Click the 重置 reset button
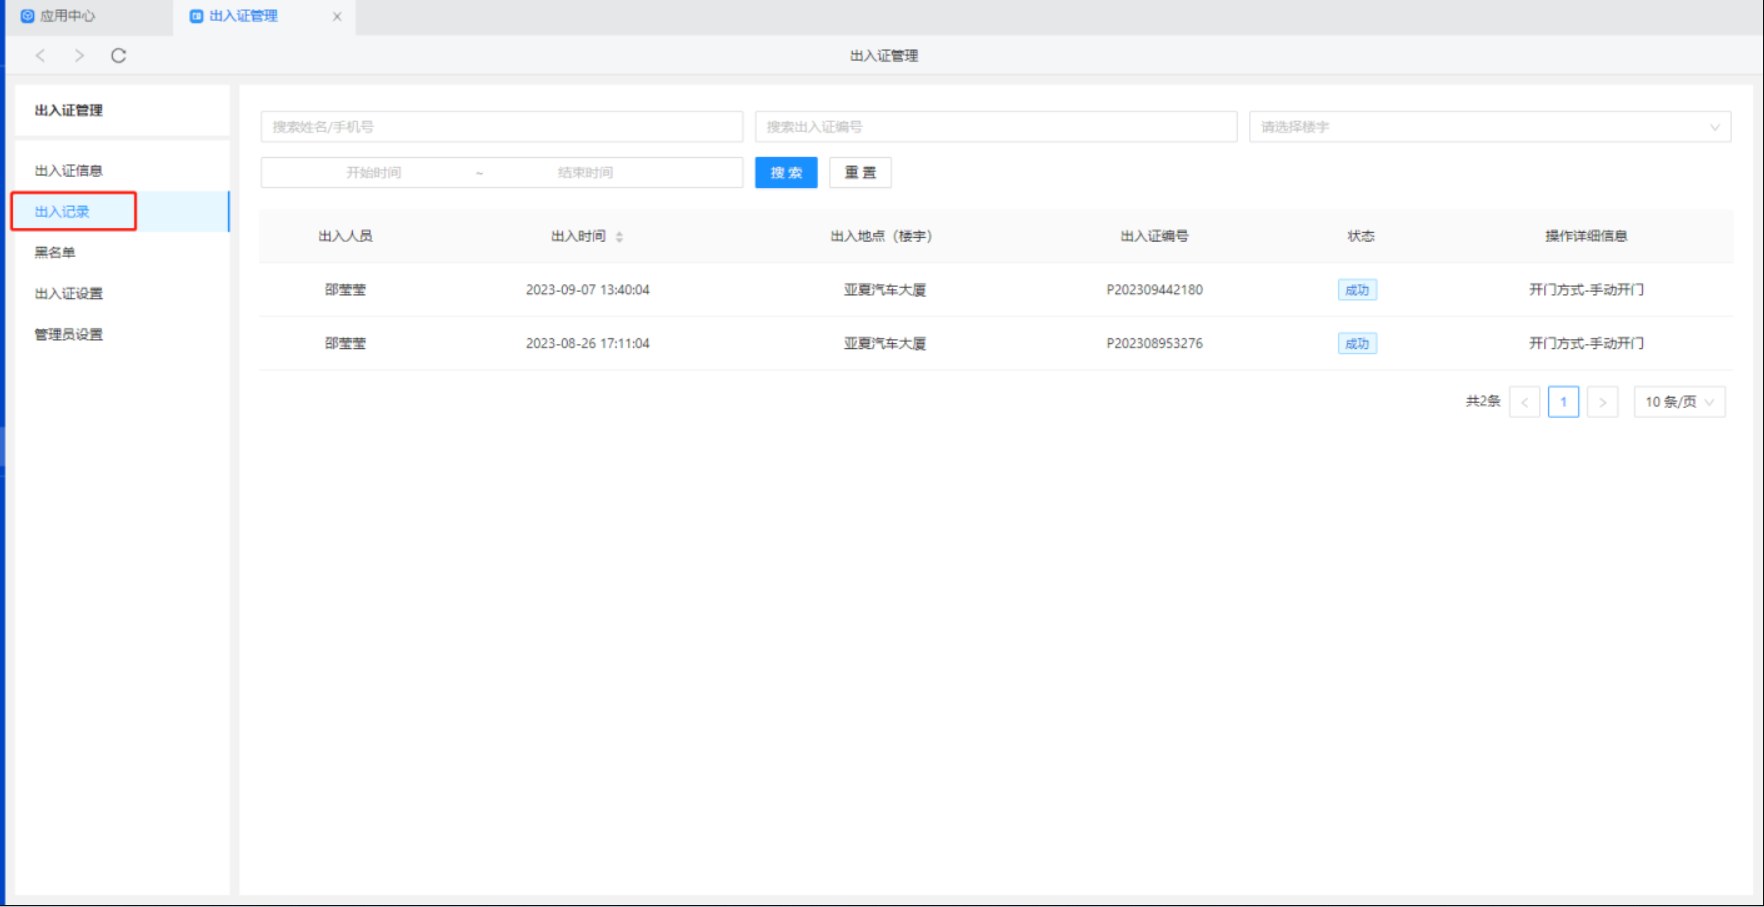The image size is (1764, 907). (860, 173)
